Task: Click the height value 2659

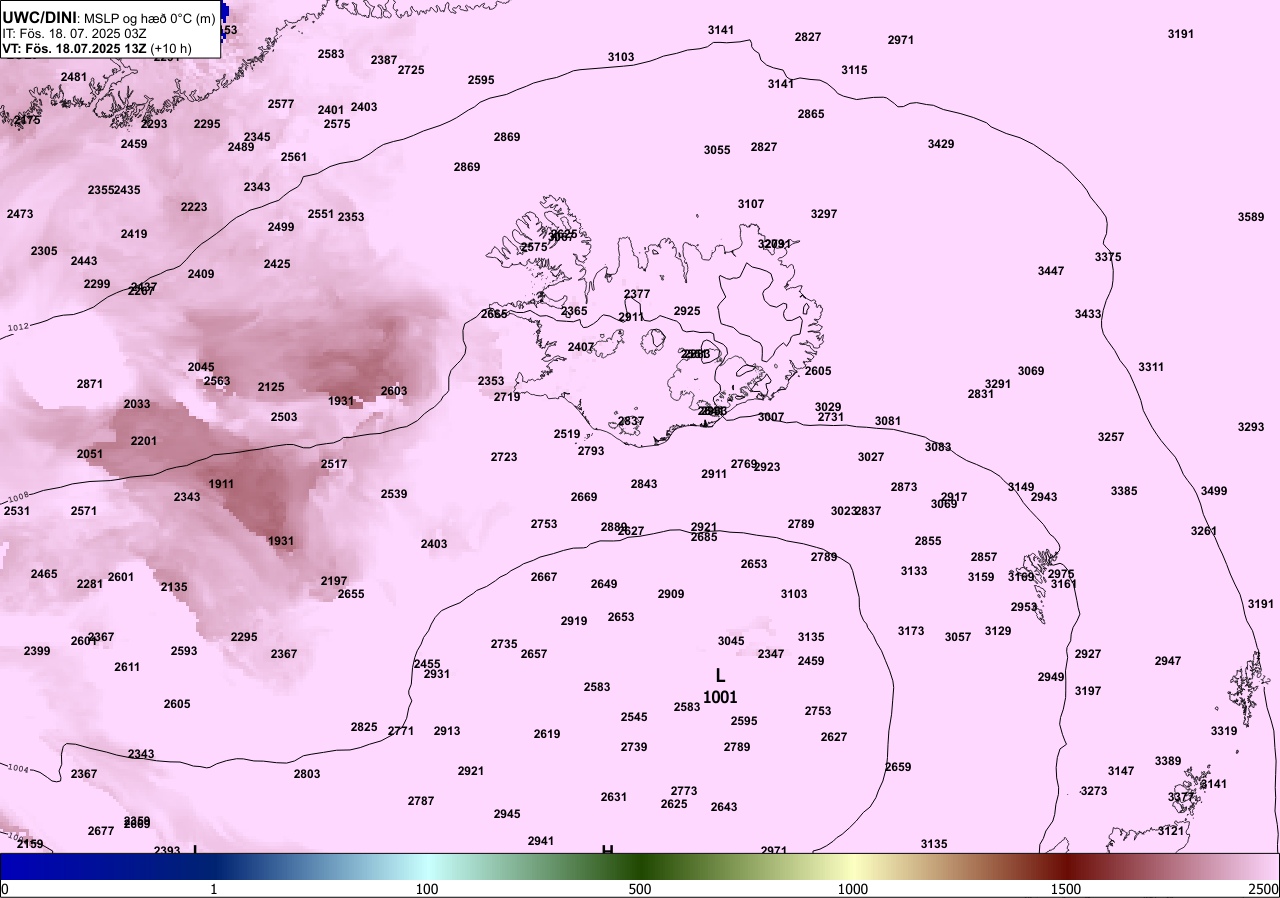Action: [898, 767]
